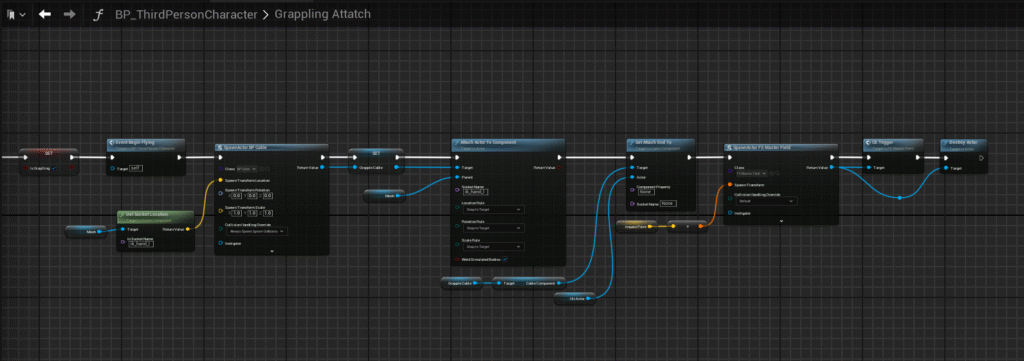Select the conversion node after Impact Point

coord(686,226)
